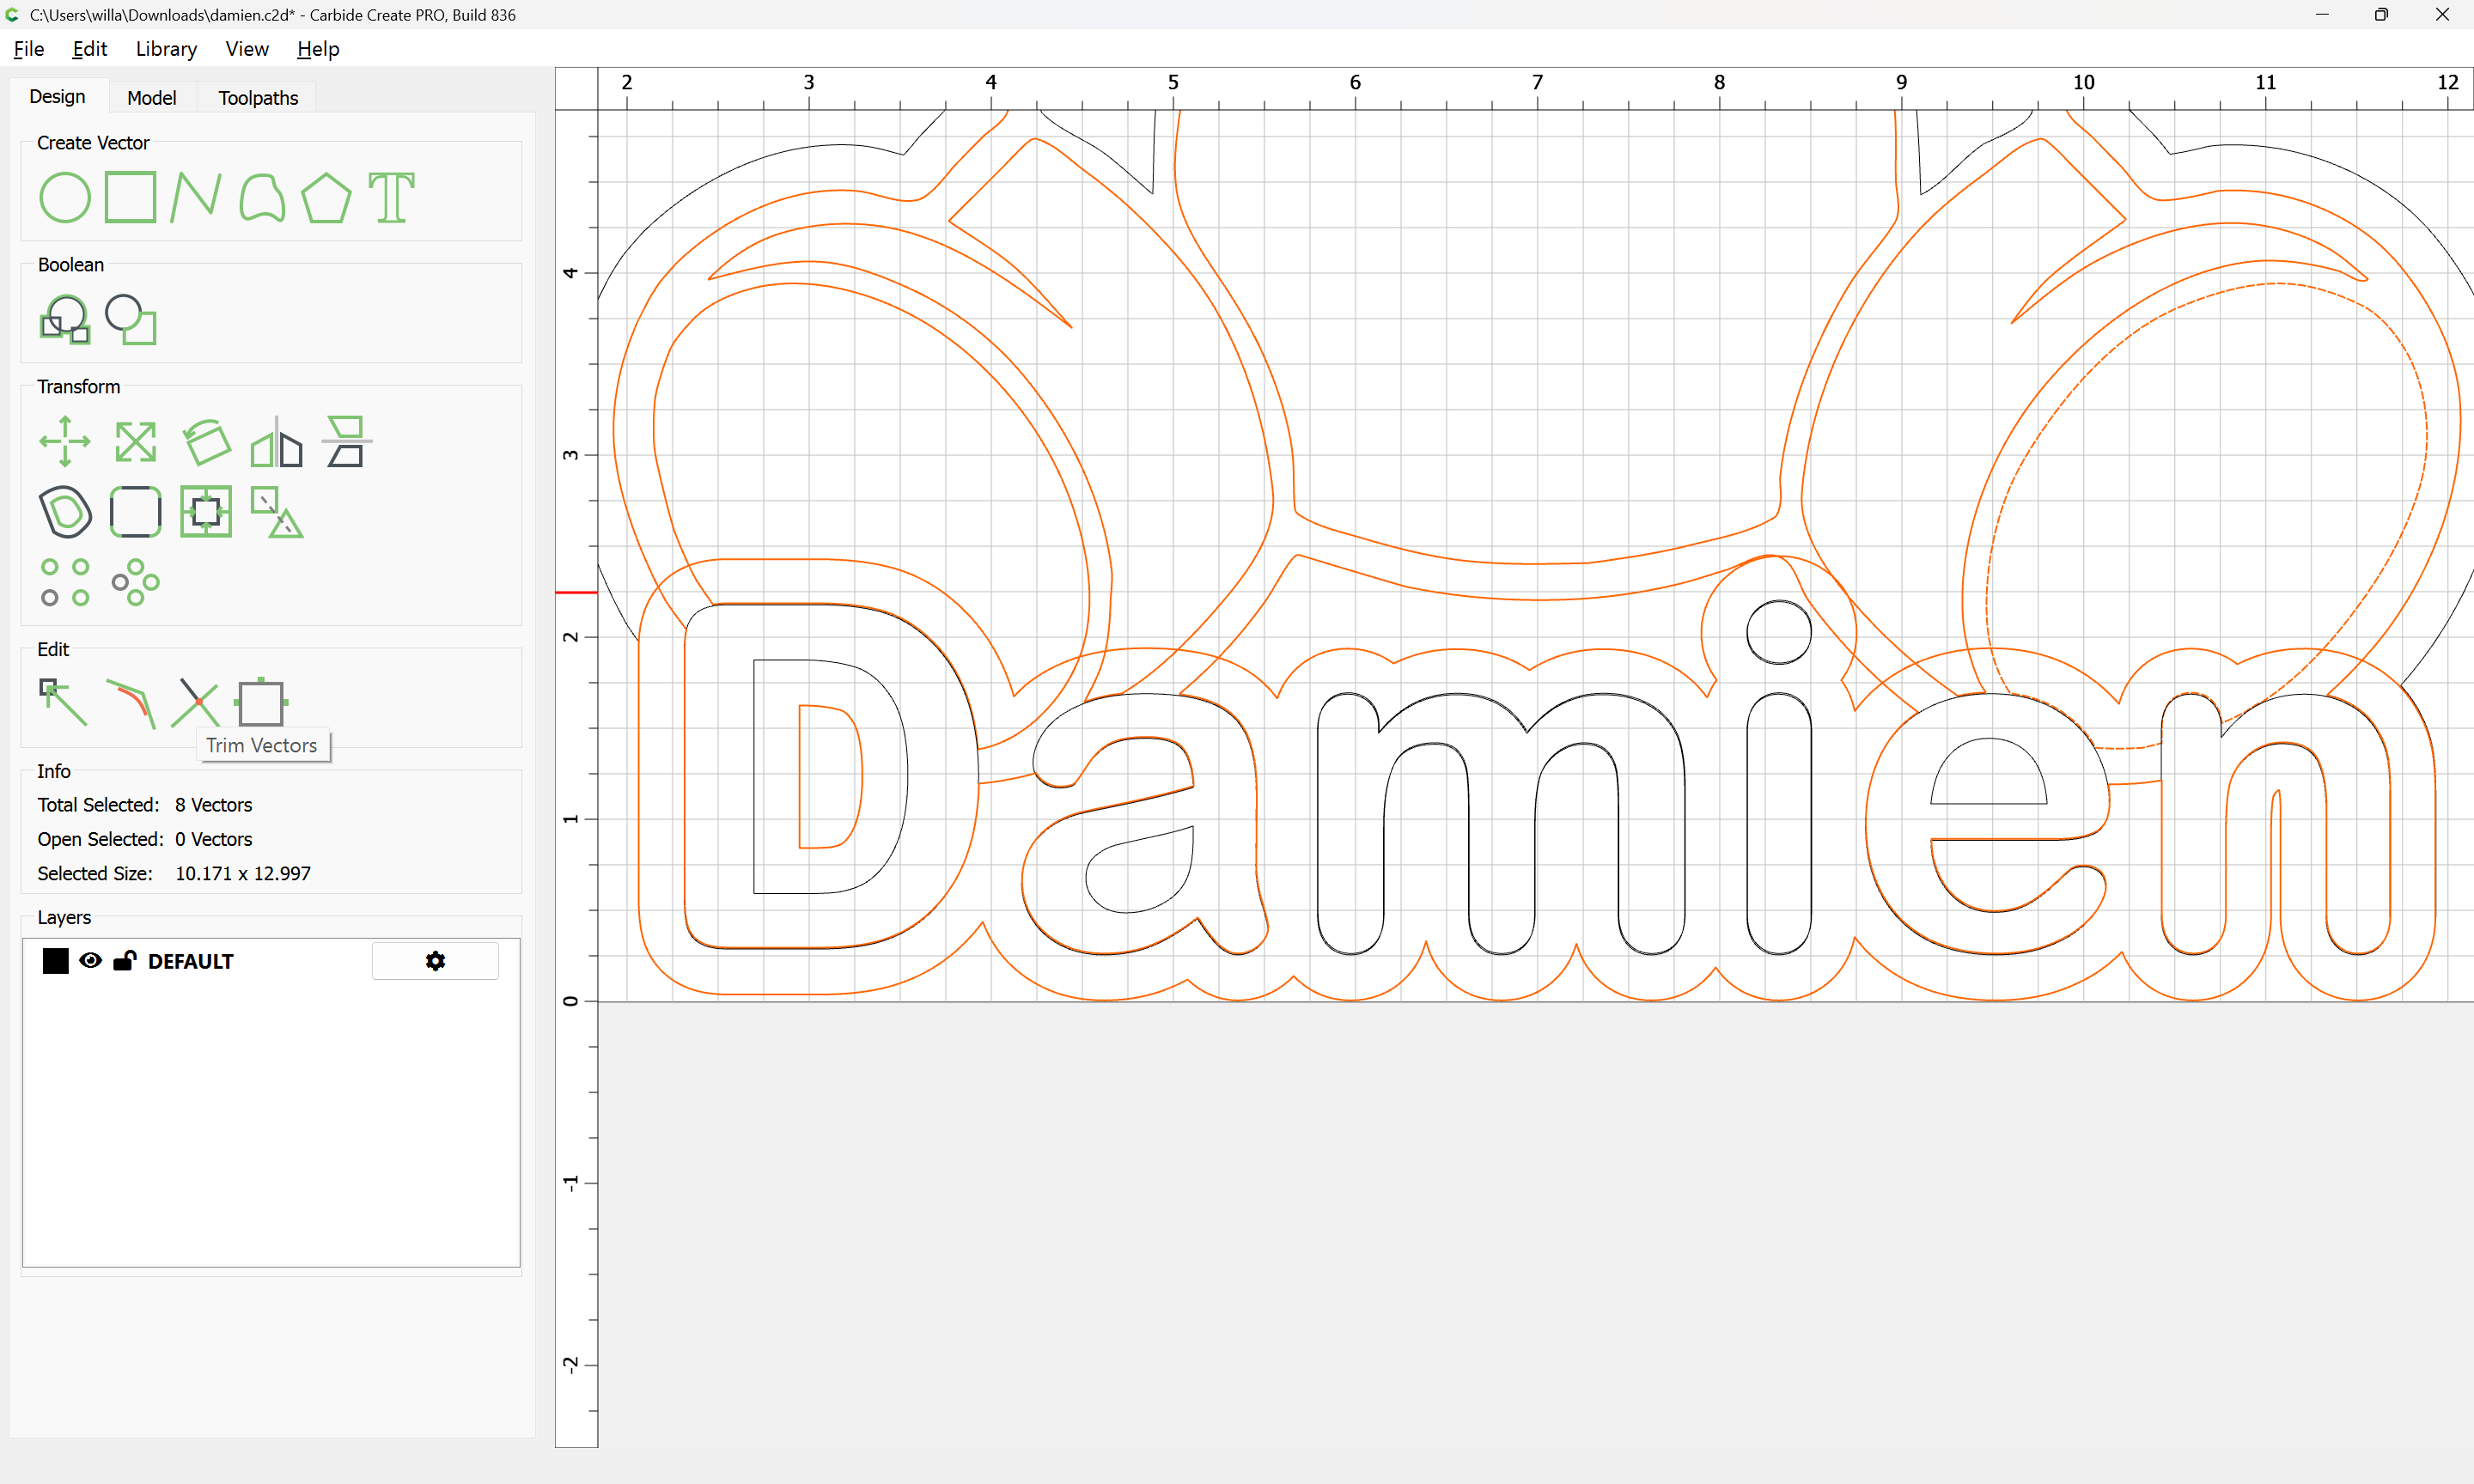Click the Trim Vectors scissors icon
2474x1484 pixels.
click(x=195, y=703)
